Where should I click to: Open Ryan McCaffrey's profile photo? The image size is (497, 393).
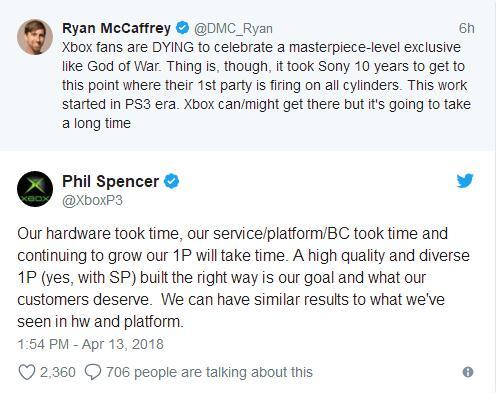point(35,37)
